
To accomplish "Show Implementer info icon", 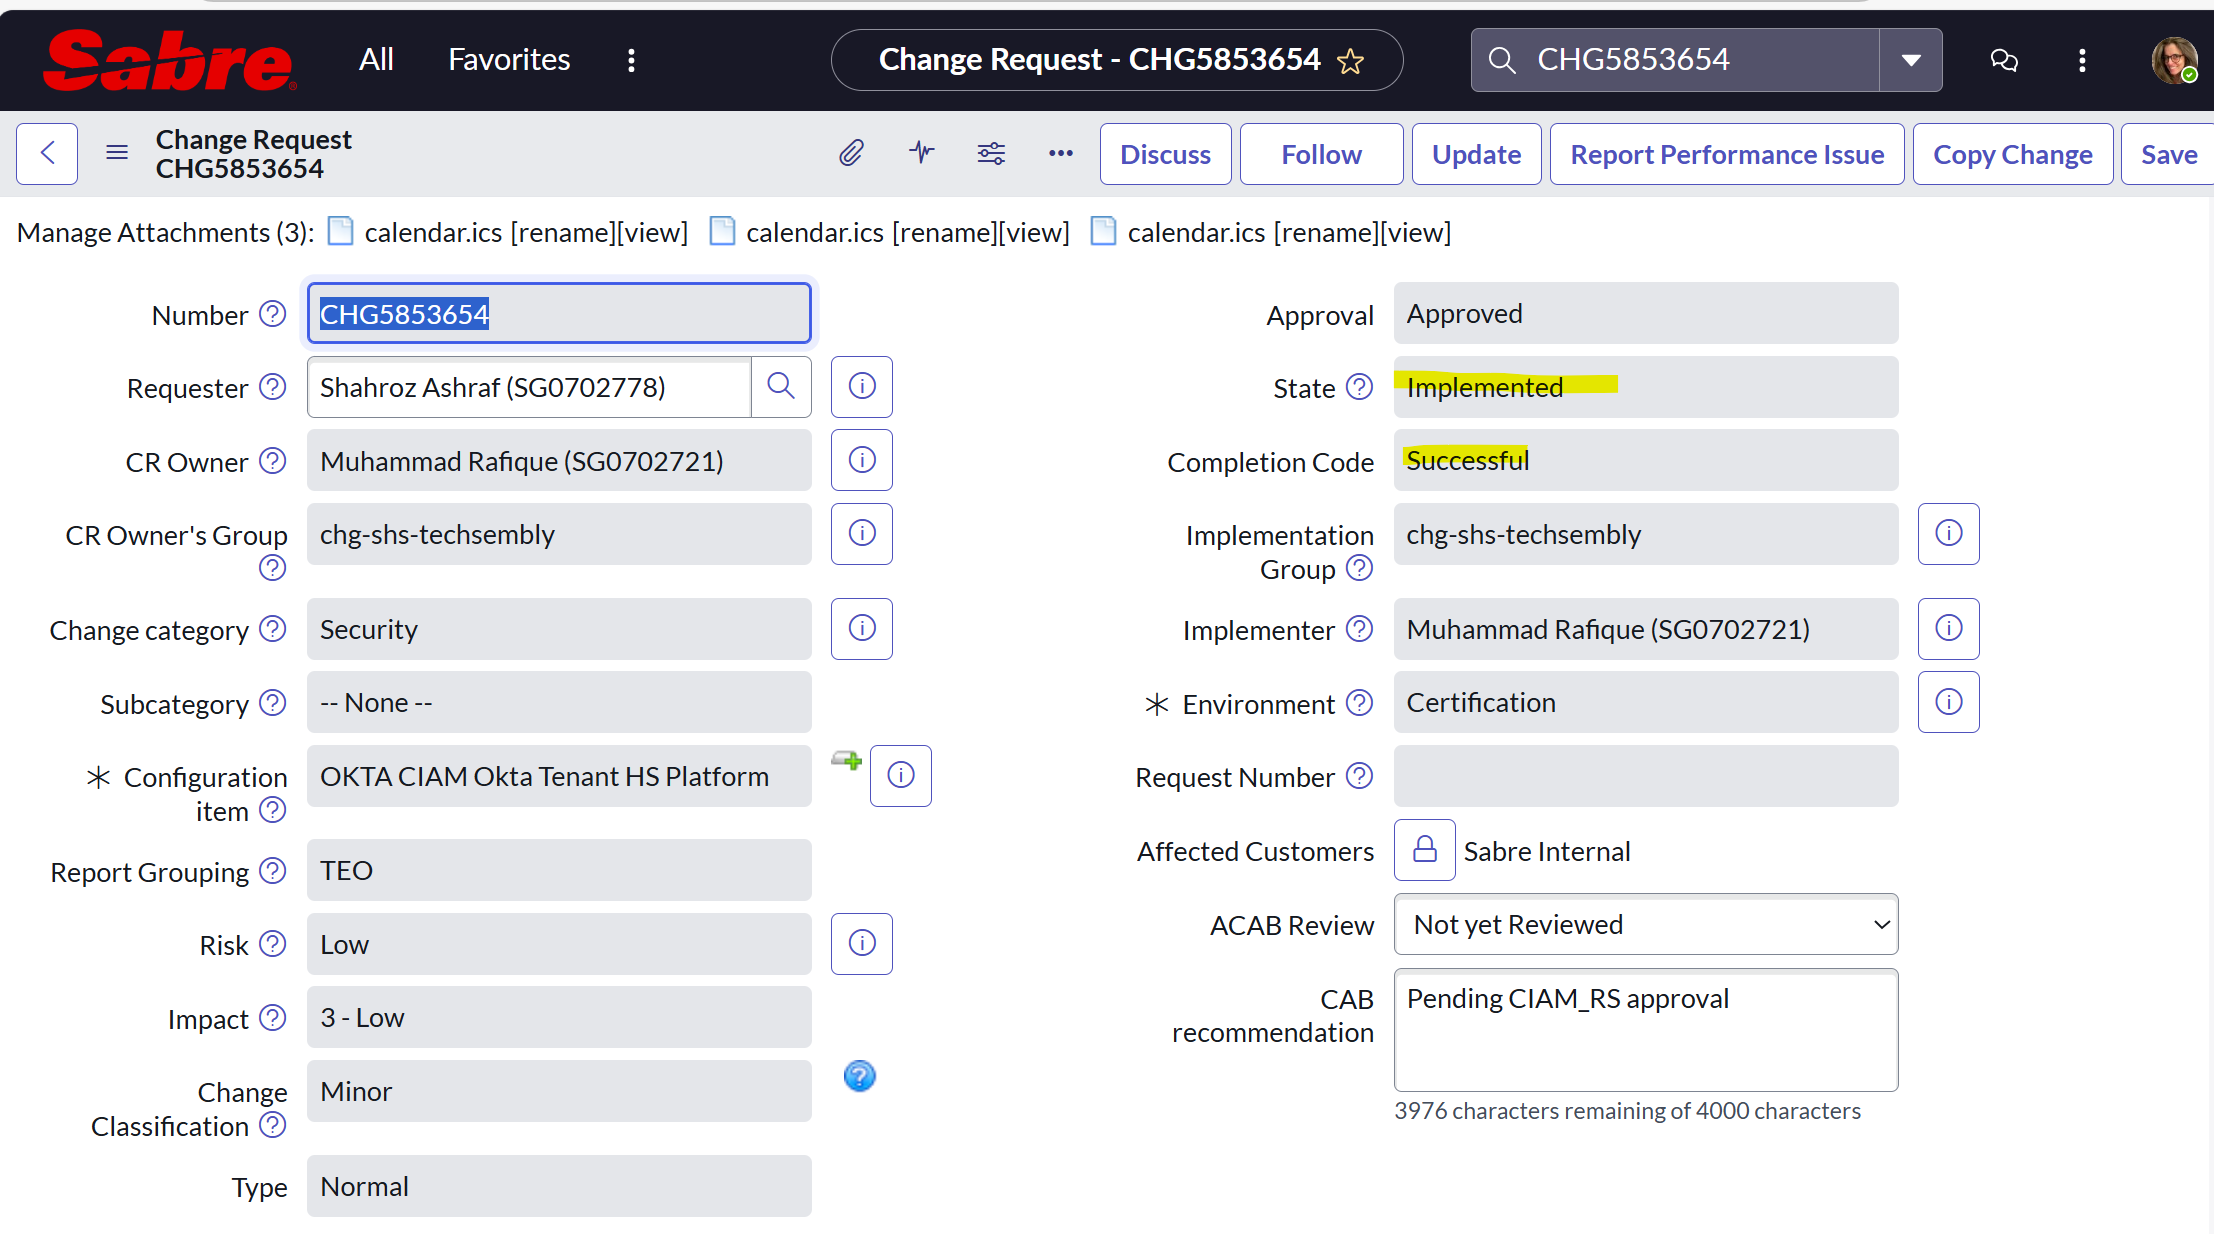I will 1948,628.
